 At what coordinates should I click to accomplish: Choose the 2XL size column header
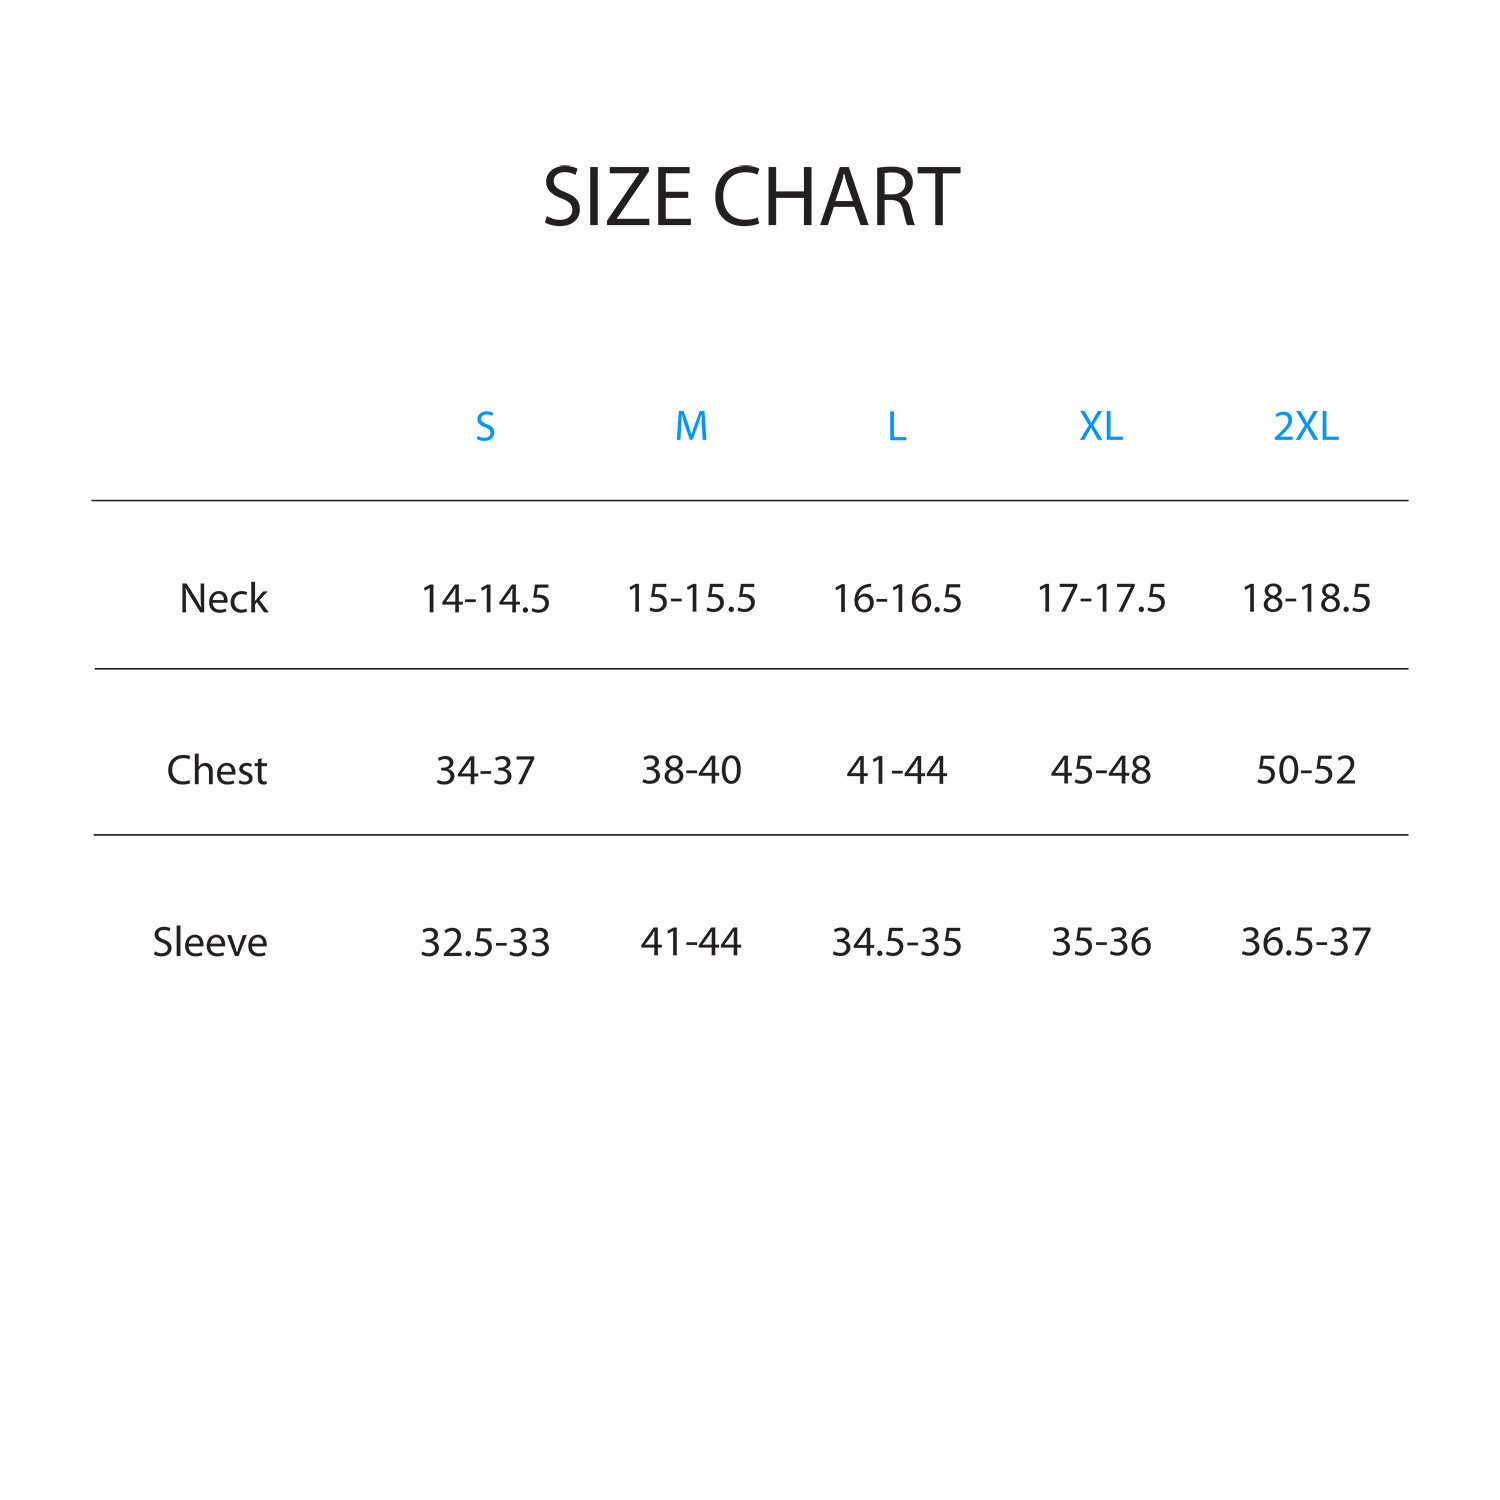[1305, 427]
